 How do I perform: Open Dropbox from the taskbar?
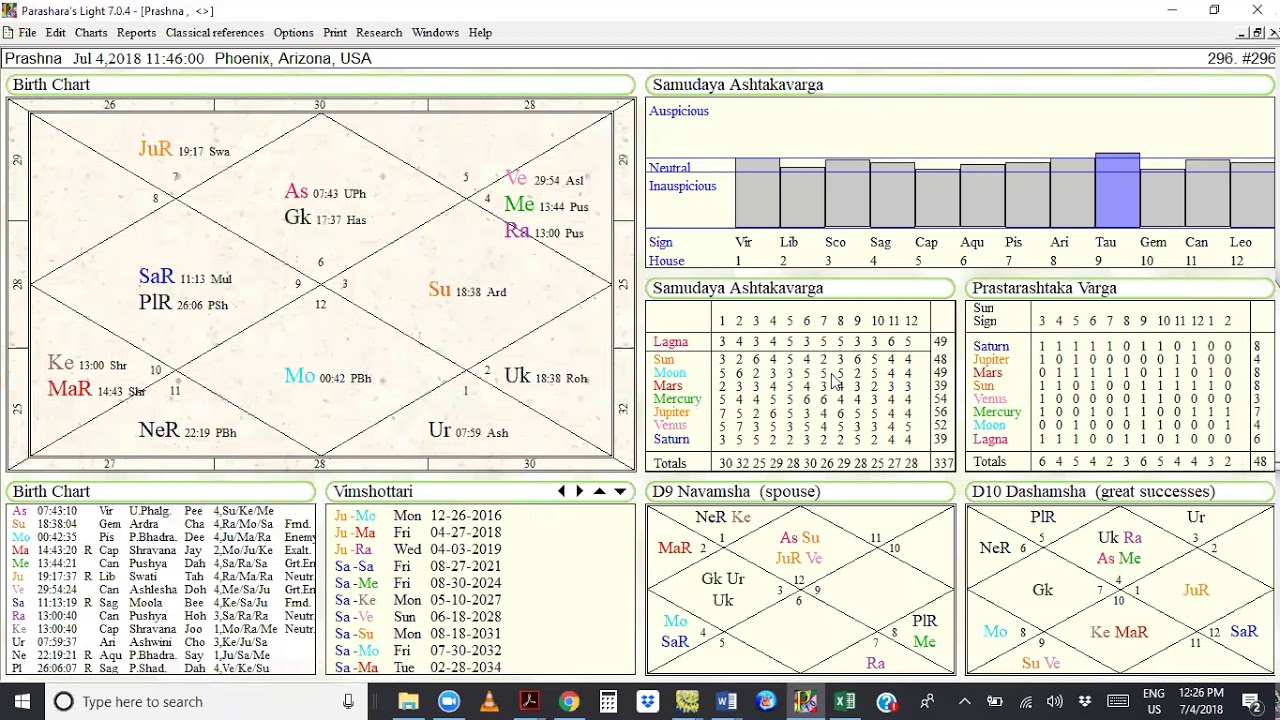click(x=647, y=702)
